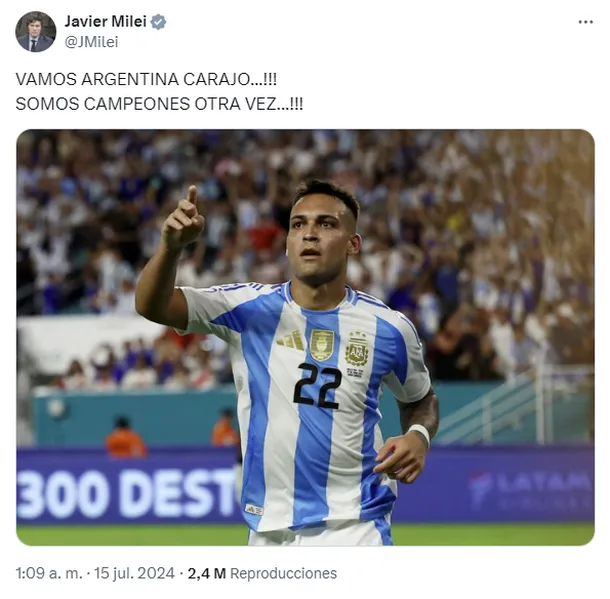Click the small Adidas tag at the jersey hem
Image resolution: width=610 pixels, height=599 pixels.
(x=254, y=509)
